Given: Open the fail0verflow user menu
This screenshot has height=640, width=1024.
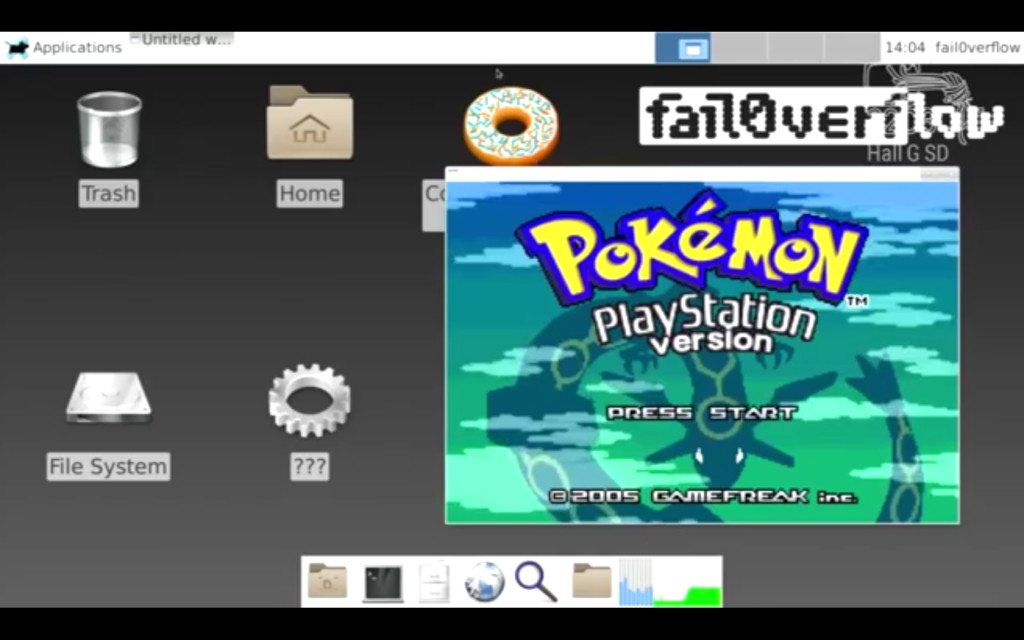Looking at the screenshot, I should pos(977,48).
